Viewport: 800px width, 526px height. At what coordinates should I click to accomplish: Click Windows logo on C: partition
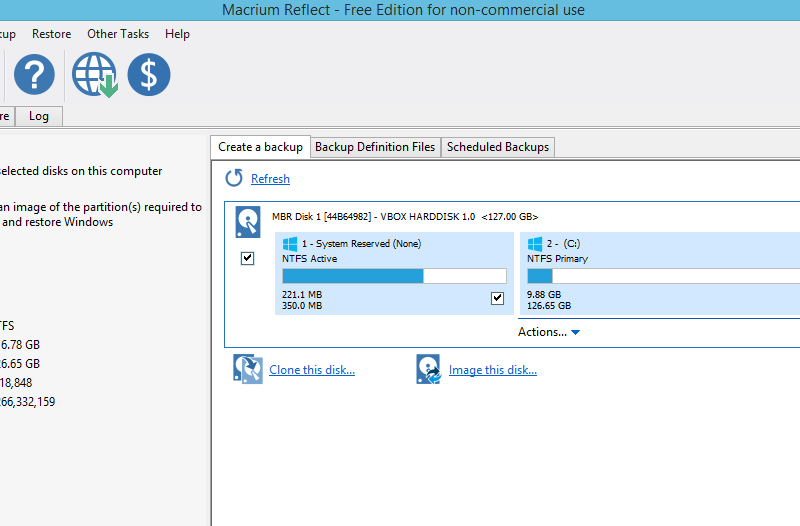pos(535,244)
